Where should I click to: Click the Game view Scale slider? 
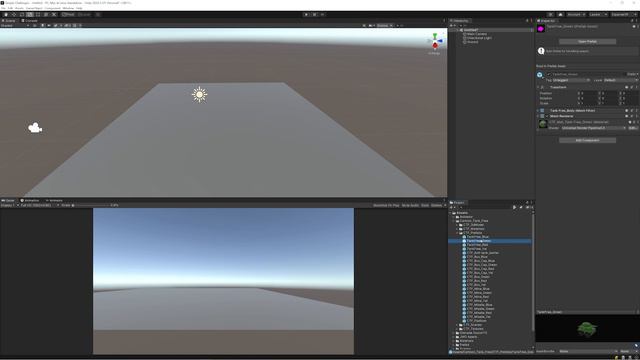tap(91, 205)
